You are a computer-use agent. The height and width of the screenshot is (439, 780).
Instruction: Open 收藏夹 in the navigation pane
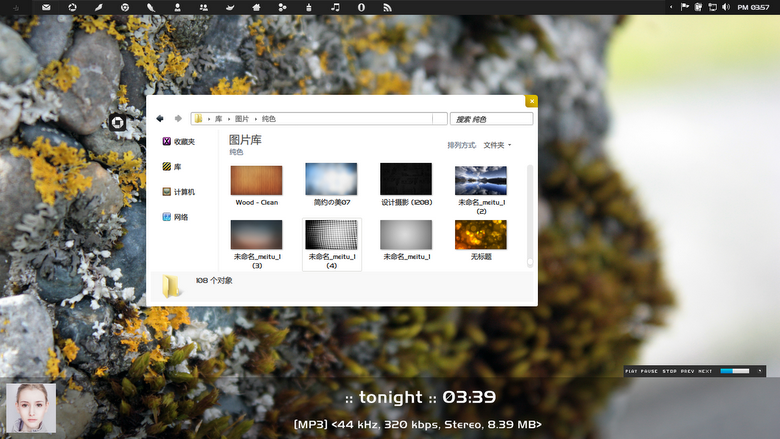tap(179, 142)
